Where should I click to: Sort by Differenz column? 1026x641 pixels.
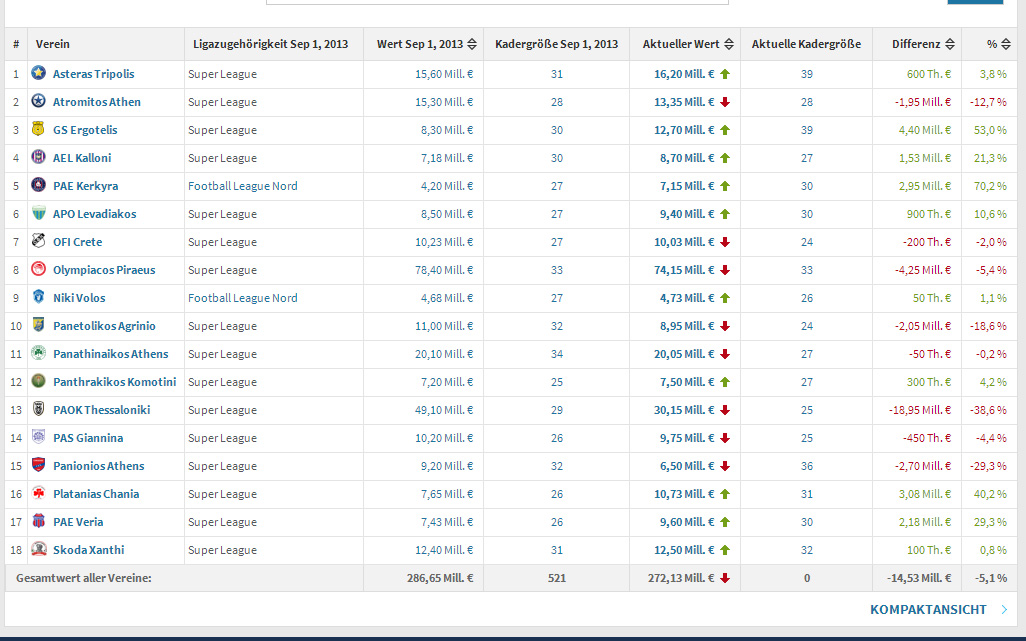point(950,44)
